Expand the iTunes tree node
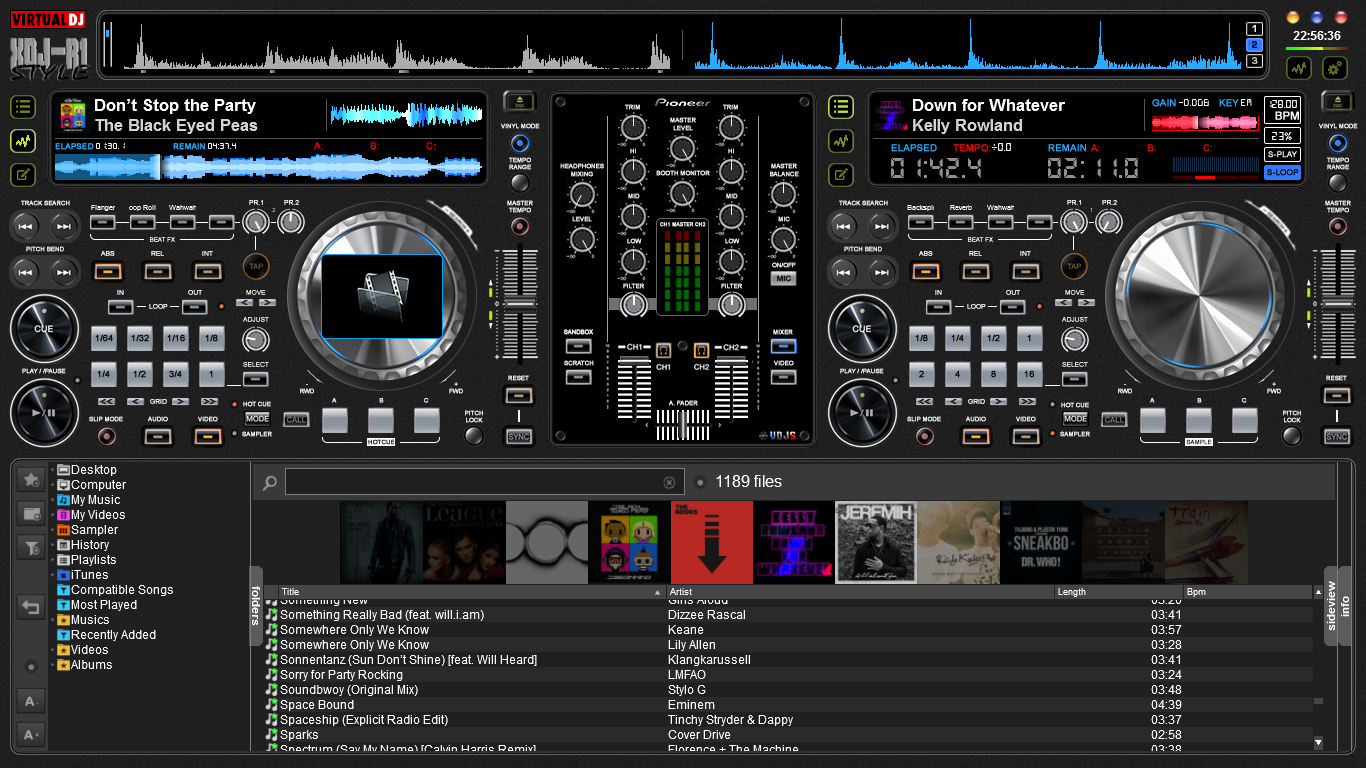The height and width of the screenshot is (768, 1366). point(52,575)
